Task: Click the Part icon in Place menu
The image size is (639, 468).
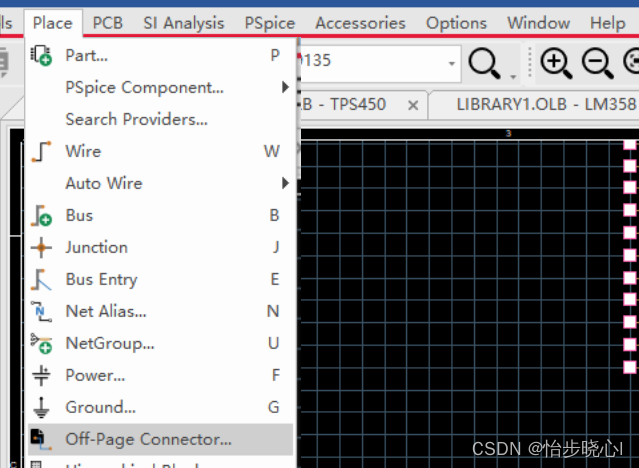Action: point(41,56)
